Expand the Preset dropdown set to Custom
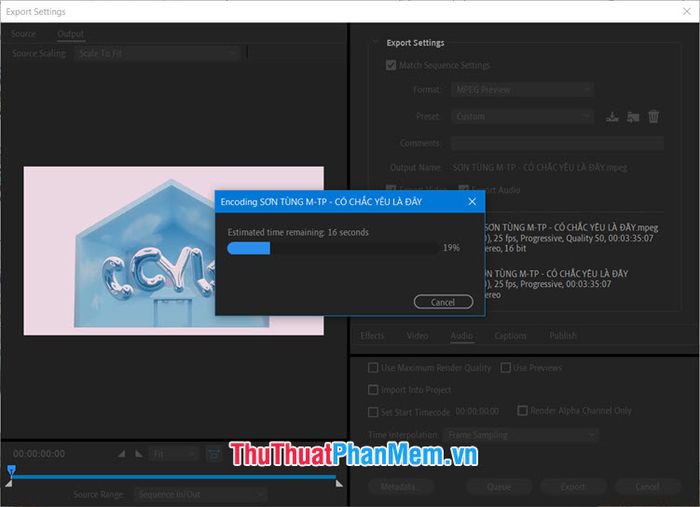700x507 pixels. tap(521, 117)
